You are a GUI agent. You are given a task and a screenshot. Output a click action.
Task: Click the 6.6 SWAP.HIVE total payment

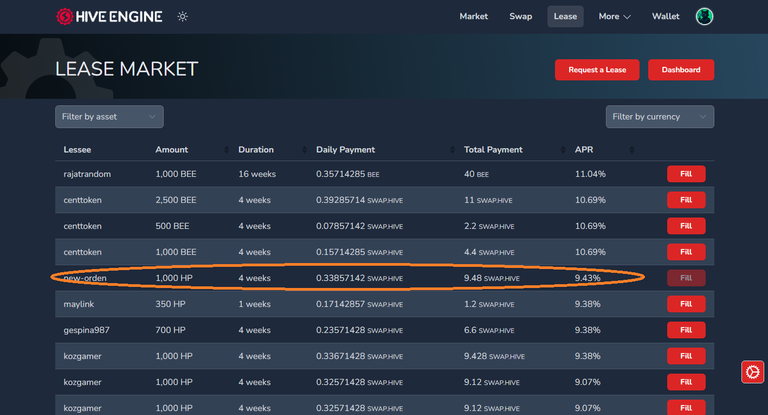[x=489, y=330]
